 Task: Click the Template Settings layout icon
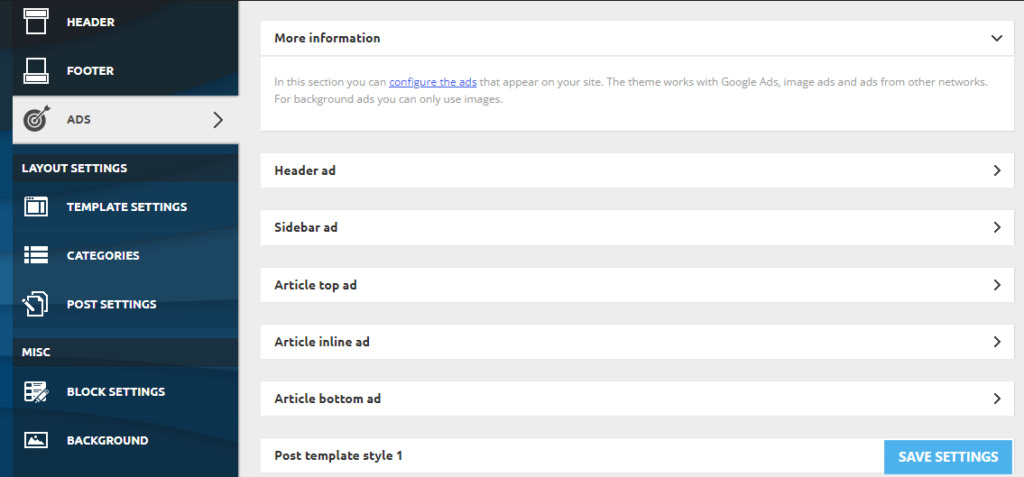pos(36,206)
